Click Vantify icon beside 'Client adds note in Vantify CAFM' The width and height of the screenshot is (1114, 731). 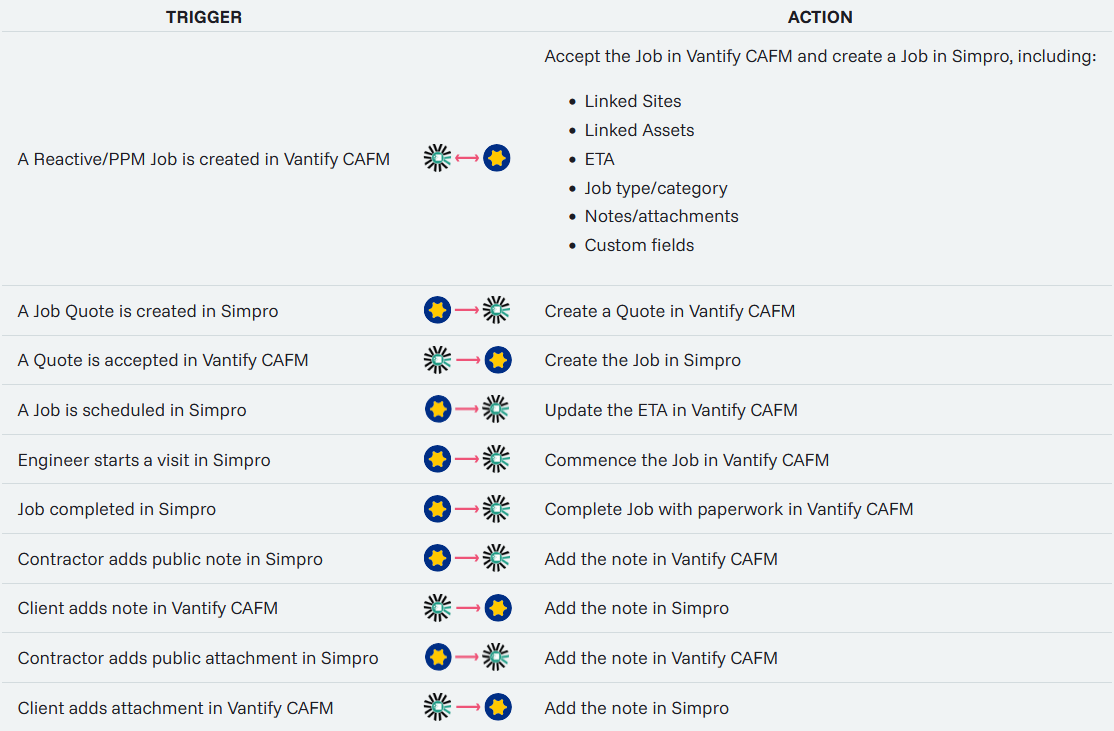pos(437,608)
